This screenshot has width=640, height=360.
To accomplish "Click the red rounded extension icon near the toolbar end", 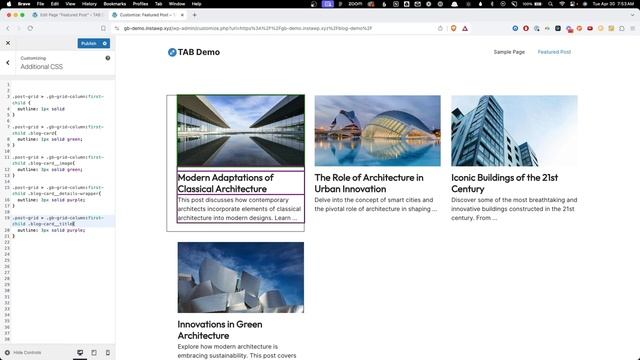I will (x=590, y=28).
